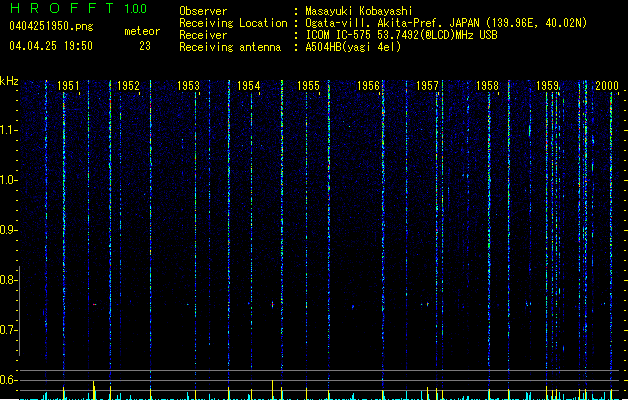This screenshot has width=629, height=400.
Task: Click the 1958 time marker
Action: pyautogui.click(x=487, y=86)
